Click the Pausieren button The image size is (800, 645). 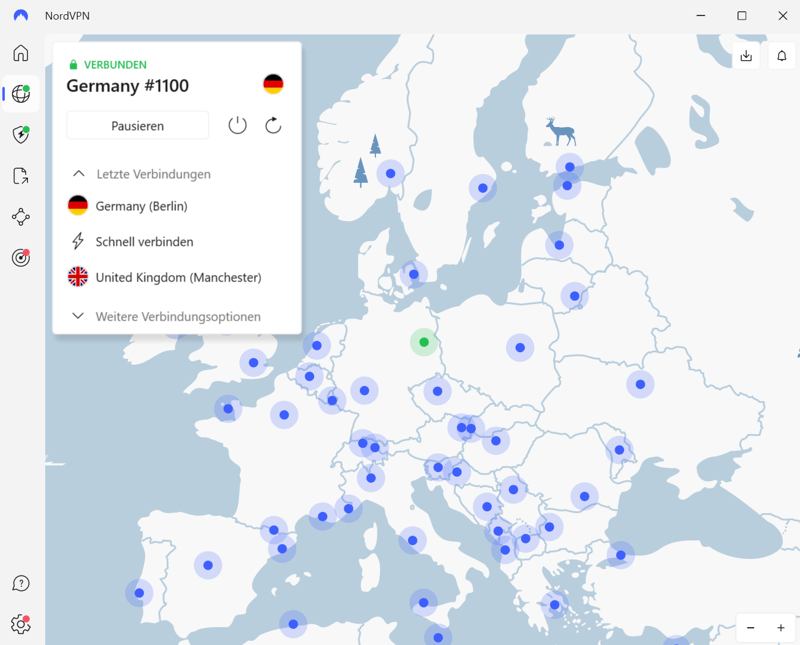(x=138, y=126)
